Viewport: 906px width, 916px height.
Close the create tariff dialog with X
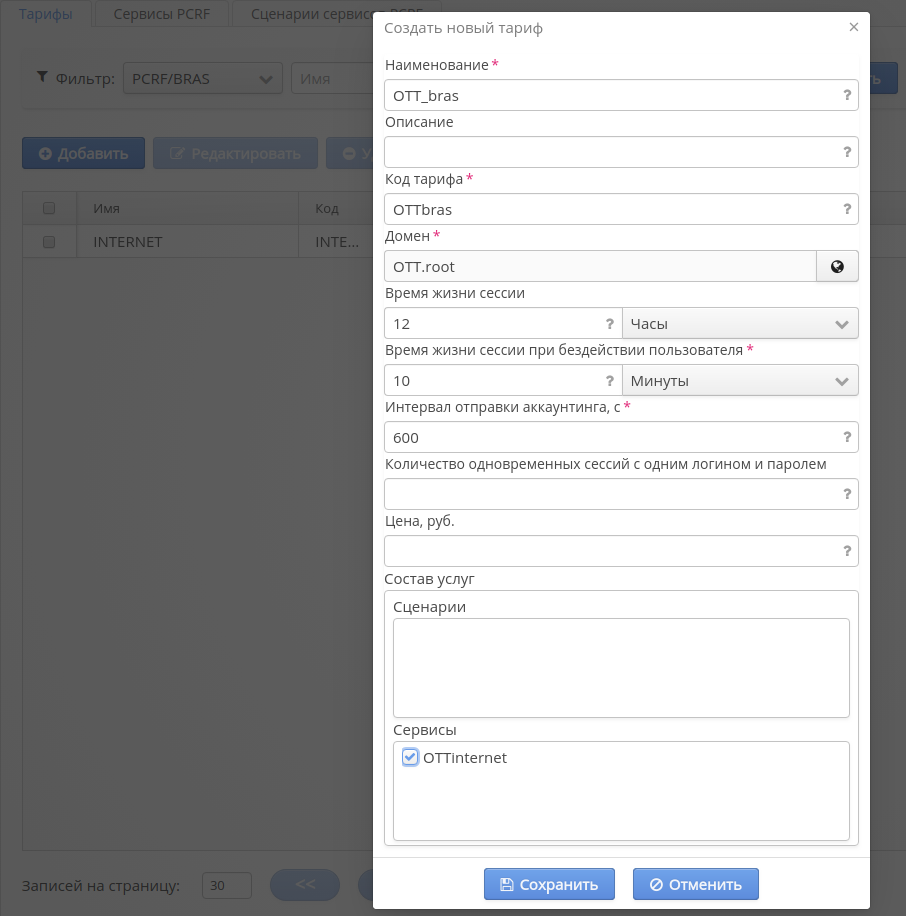(x=853, y=28)
